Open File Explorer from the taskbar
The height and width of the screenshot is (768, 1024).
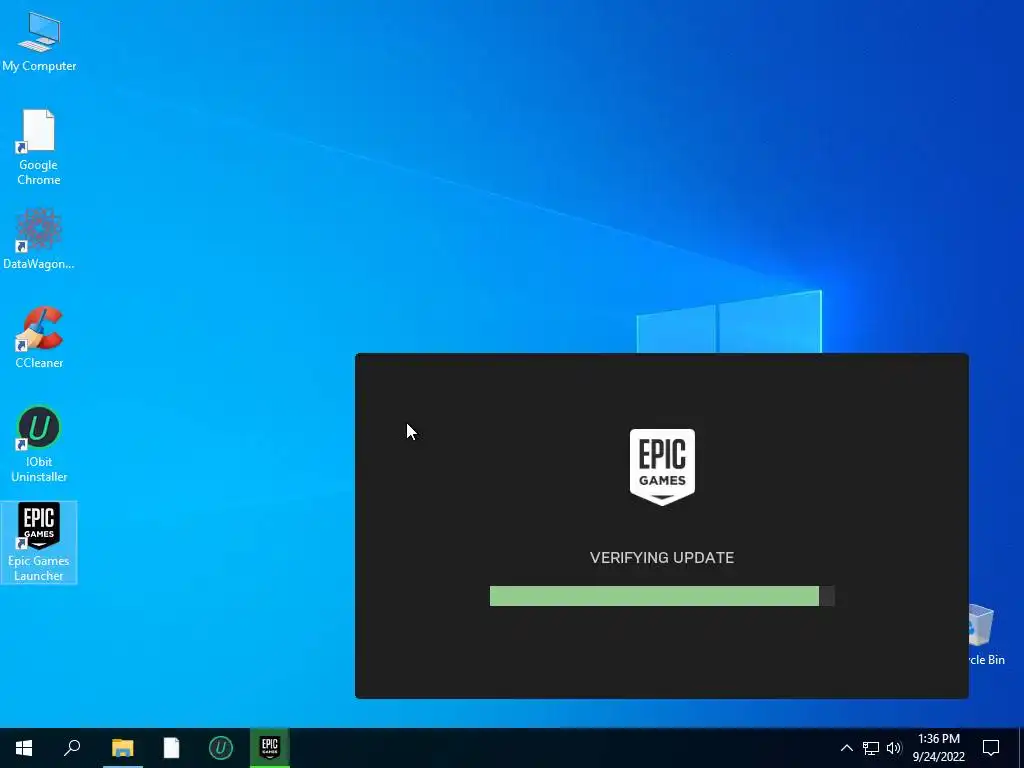(122, 748)
